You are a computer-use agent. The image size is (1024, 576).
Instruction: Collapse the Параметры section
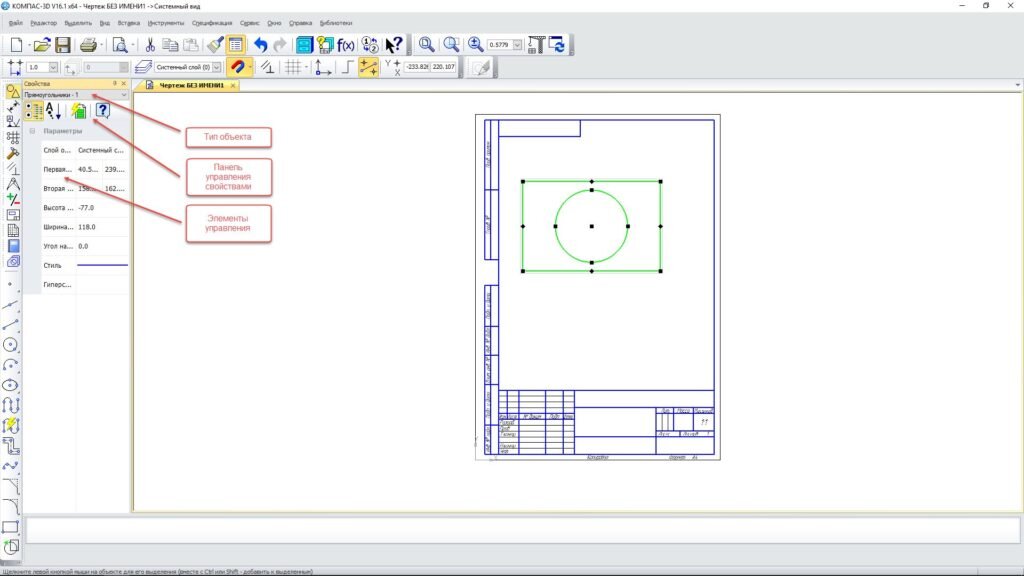tap(32, 131)
